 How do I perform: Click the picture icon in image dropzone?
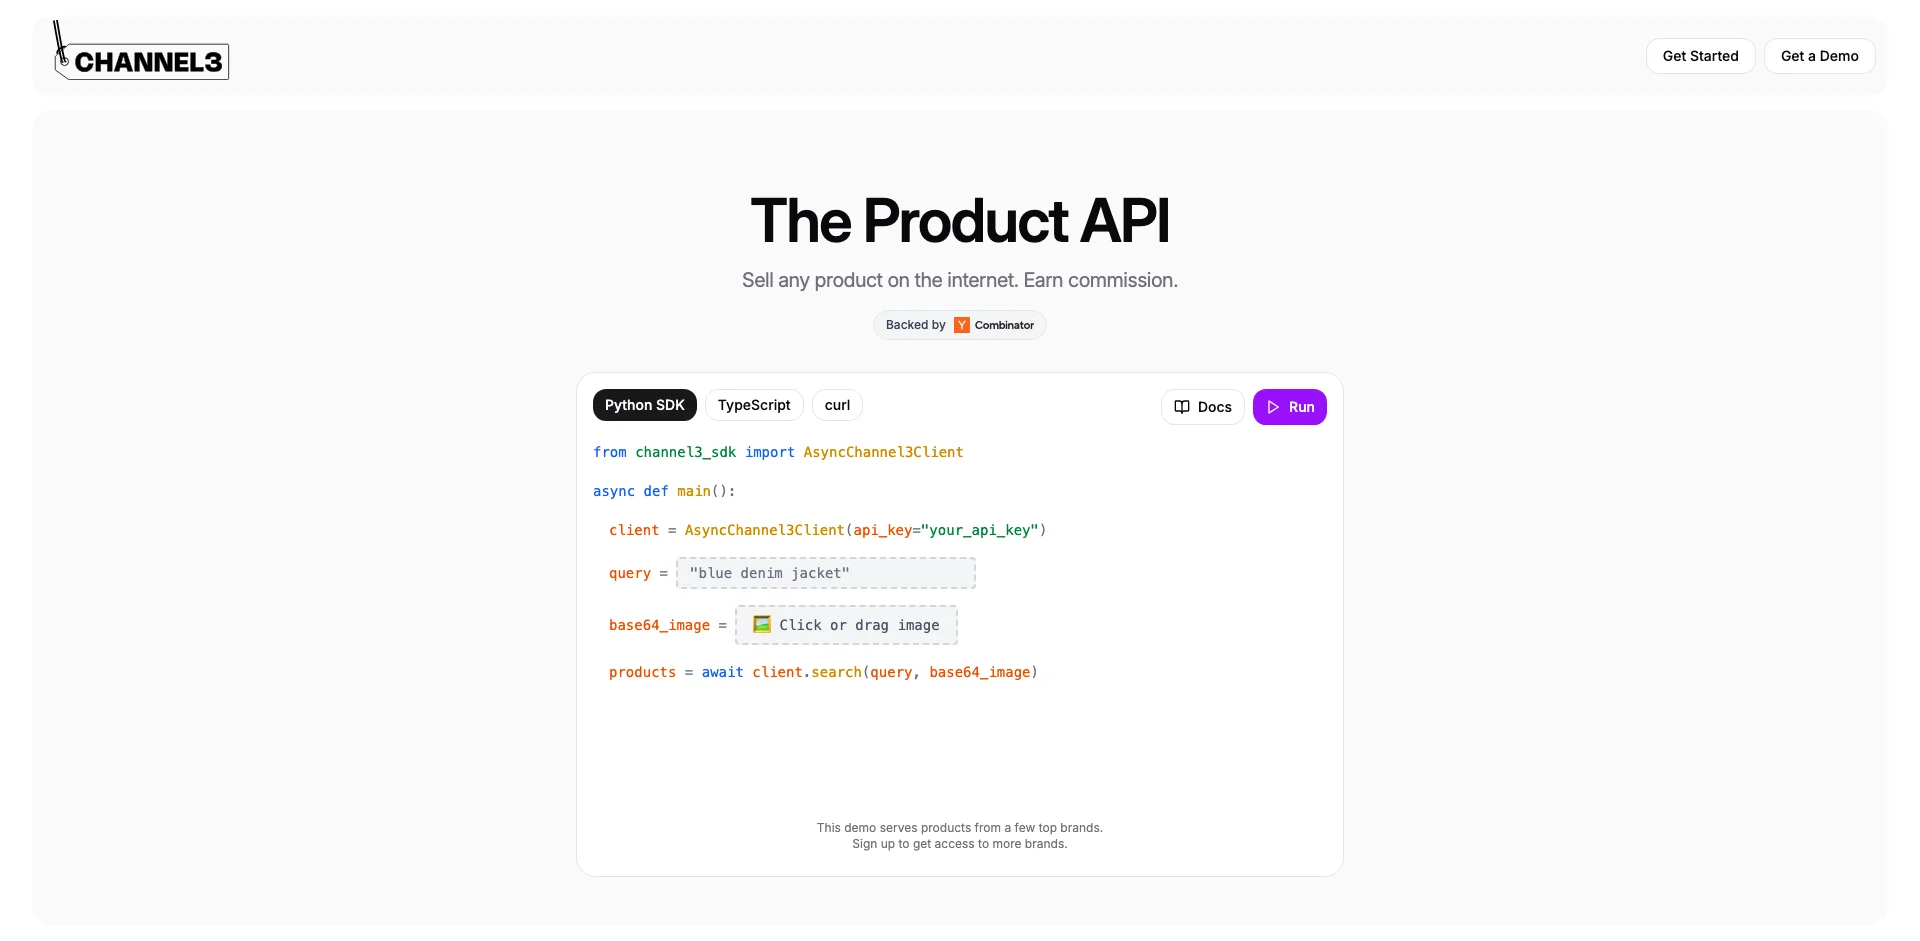(x=762, y=624)
